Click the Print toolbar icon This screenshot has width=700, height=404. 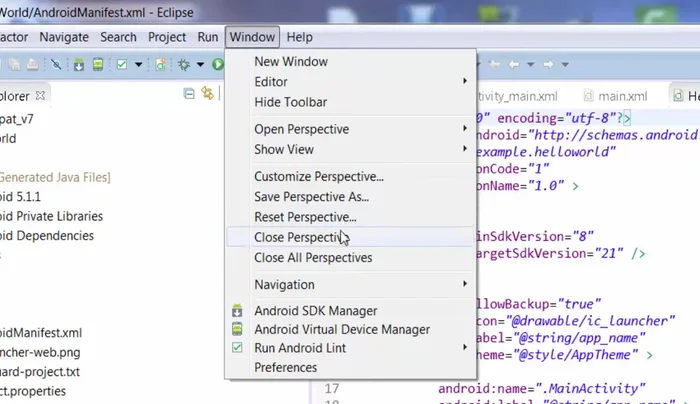33,65
